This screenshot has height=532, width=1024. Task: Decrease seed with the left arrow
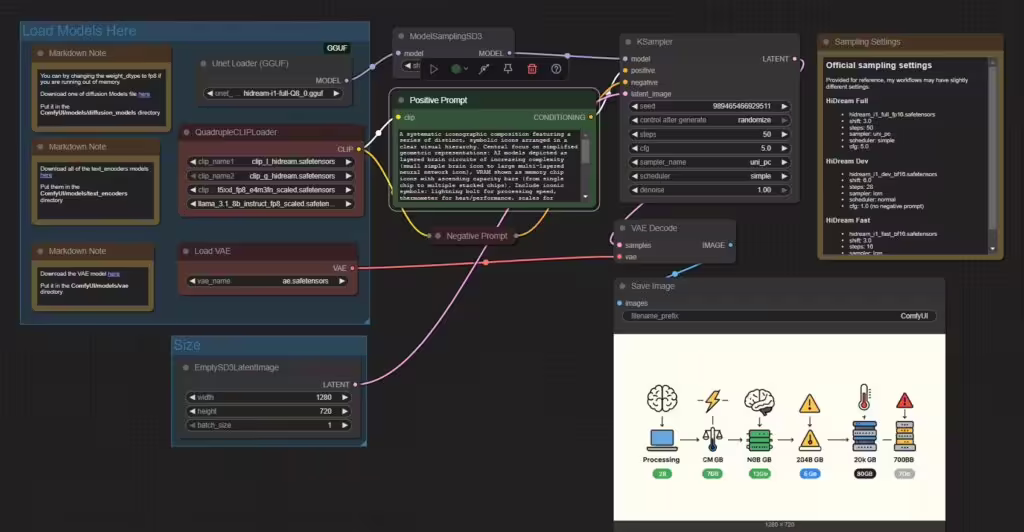pyautogui.click(x=635, y=106)
